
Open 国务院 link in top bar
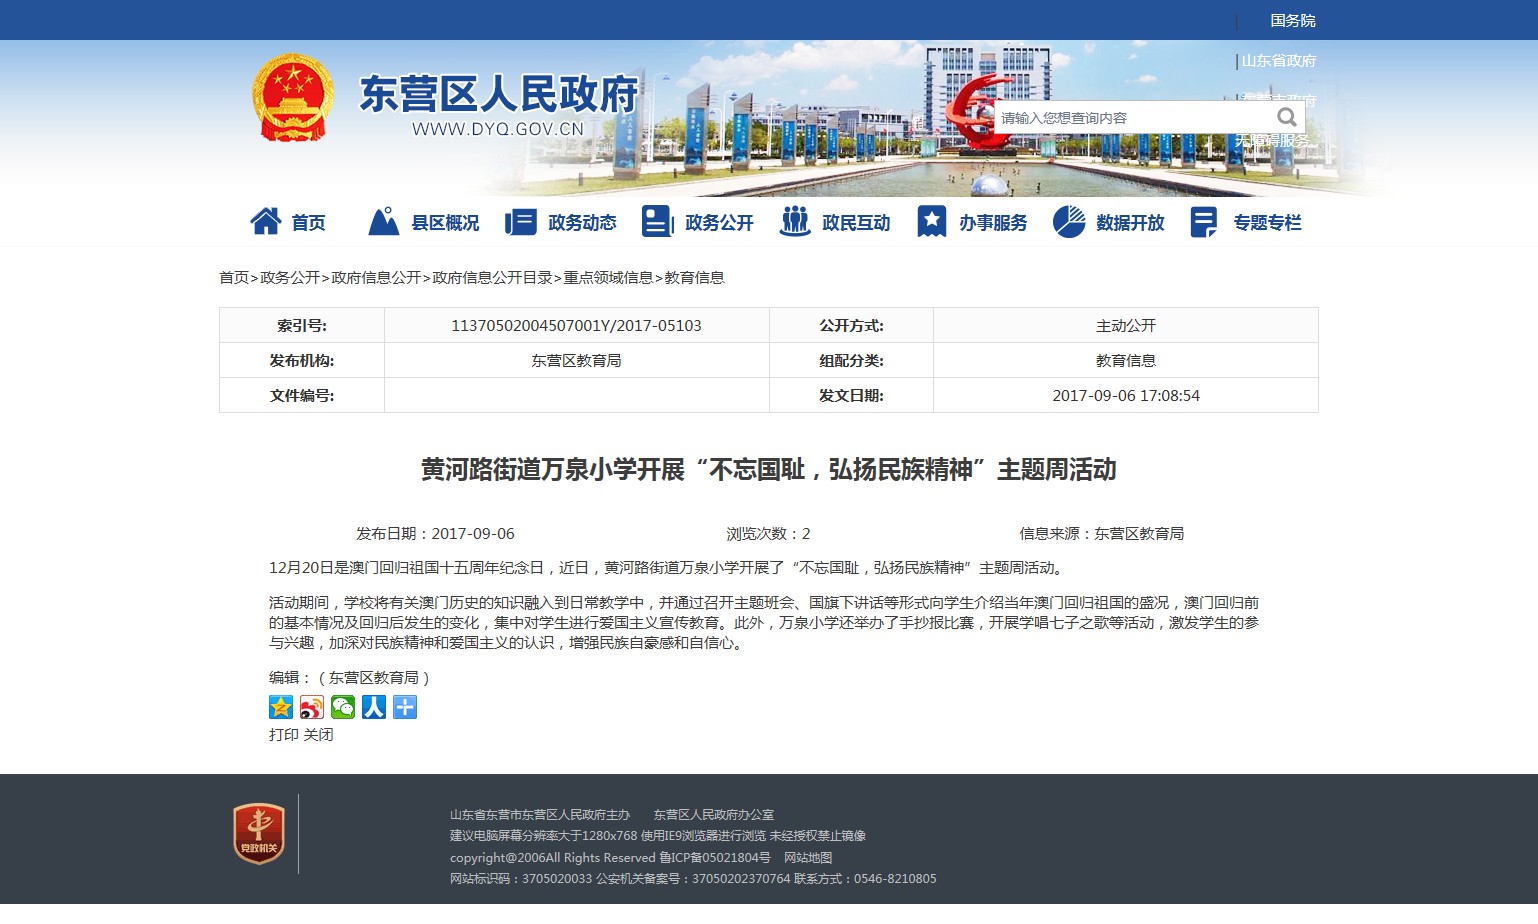(1292, 21)
